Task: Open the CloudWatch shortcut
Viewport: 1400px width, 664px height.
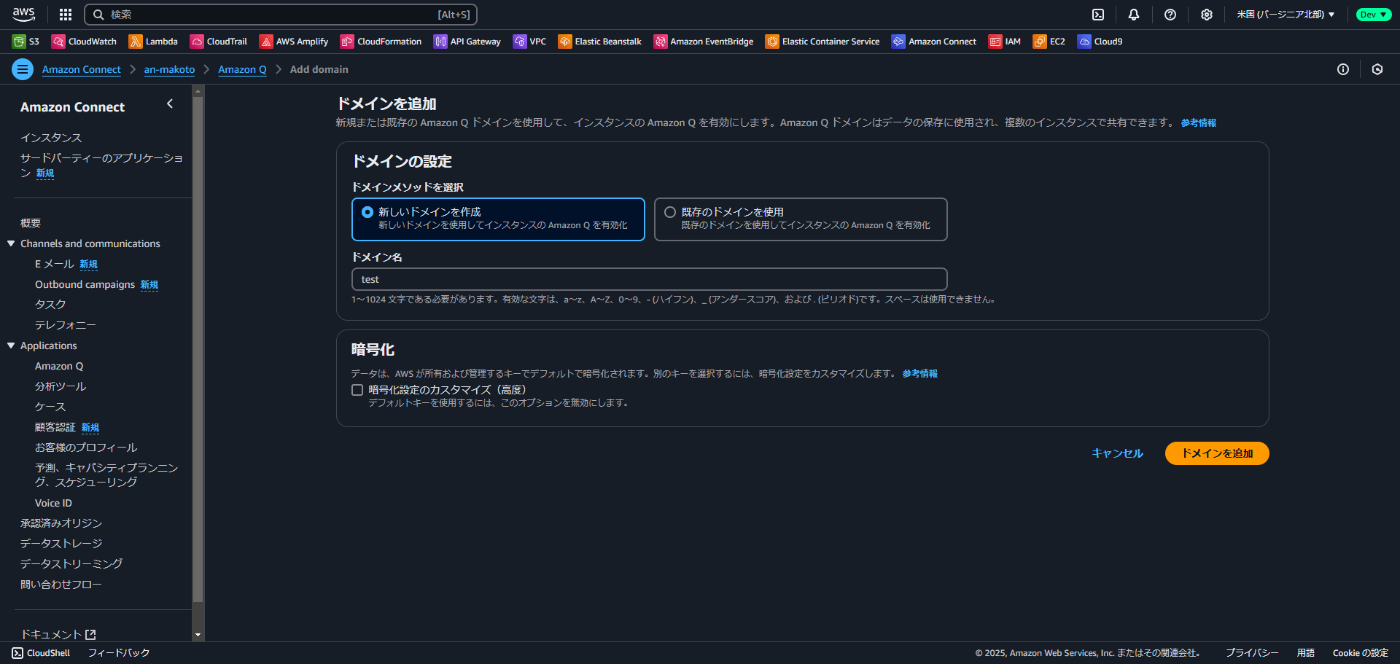Action: 84,42
